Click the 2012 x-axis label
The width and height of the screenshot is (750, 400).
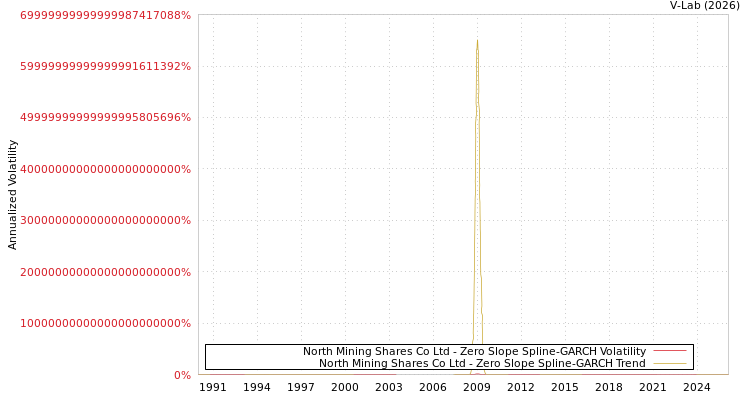click(x=521, y=387)
